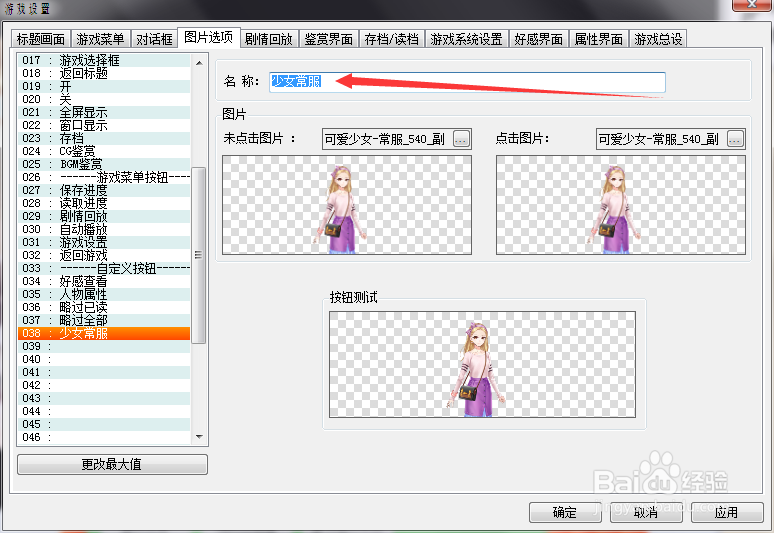Select list row 030 自动播放
The image size is (774, 533).
pyautogui.click(x=104, y=229)
